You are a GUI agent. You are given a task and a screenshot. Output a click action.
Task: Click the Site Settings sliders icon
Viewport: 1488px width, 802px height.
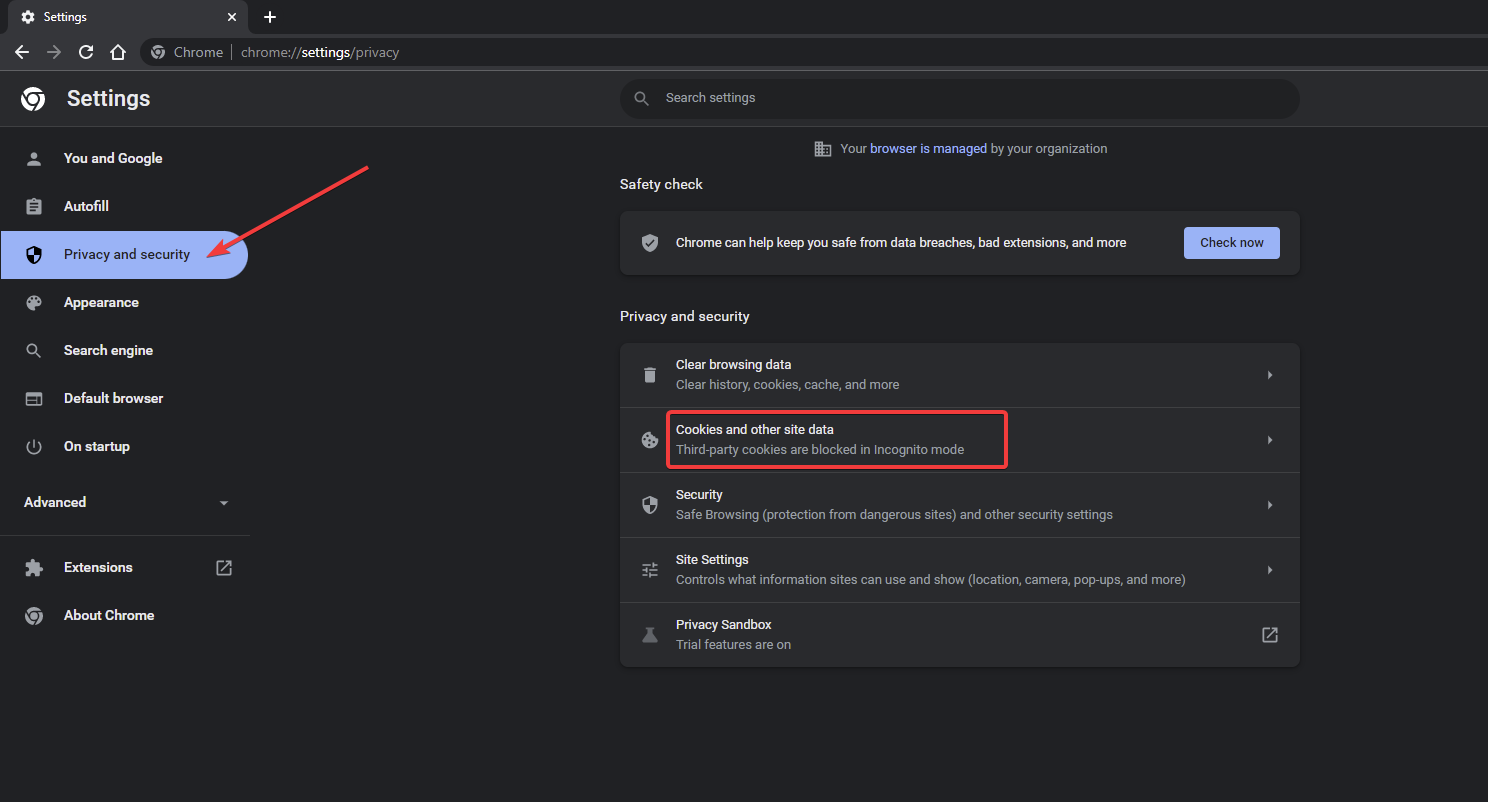[650, 570]
